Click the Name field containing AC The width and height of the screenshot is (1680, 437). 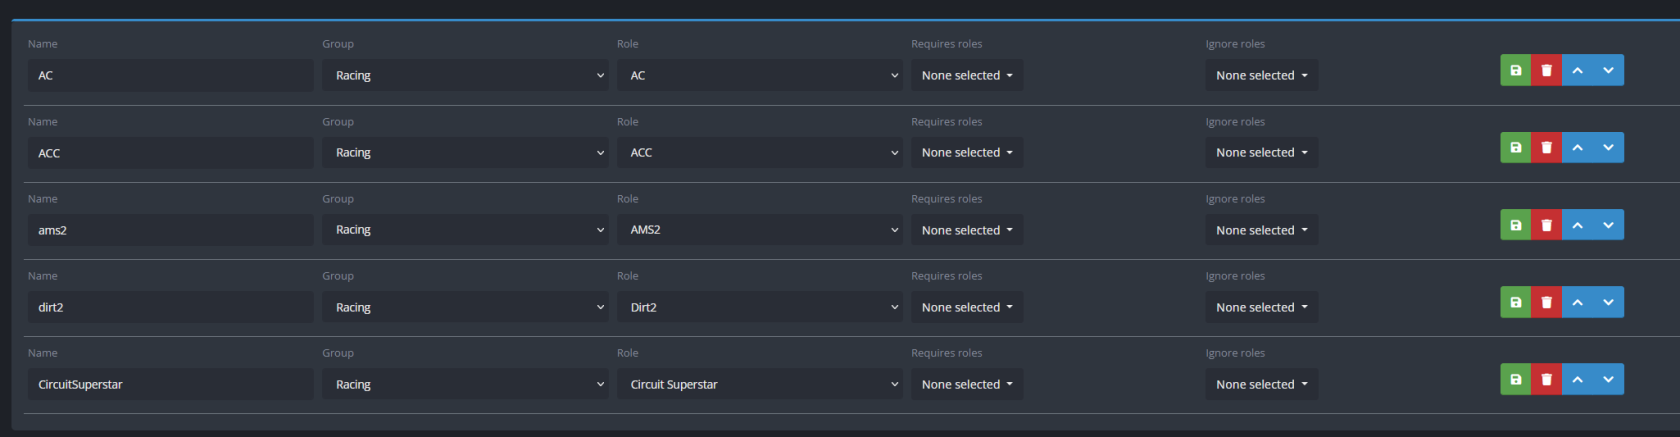tap(170, 75)
